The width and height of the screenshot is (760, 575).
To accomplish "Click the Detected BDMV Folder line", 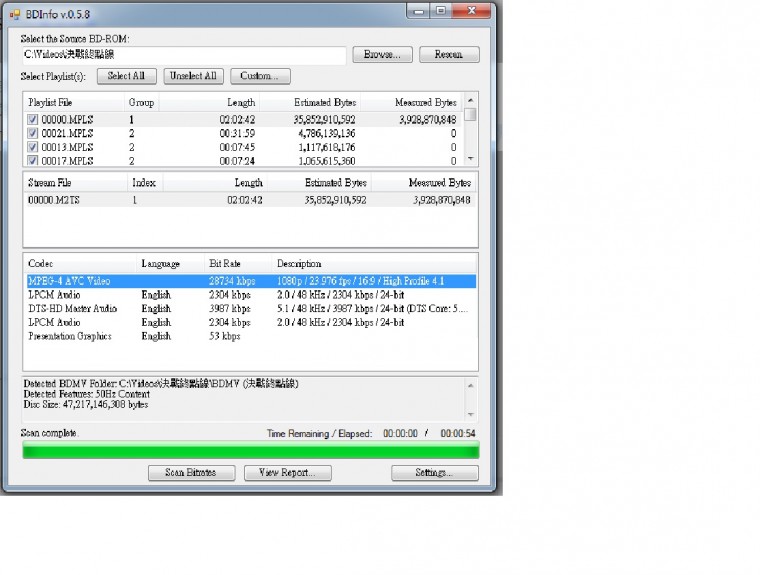I will (161, 383).
